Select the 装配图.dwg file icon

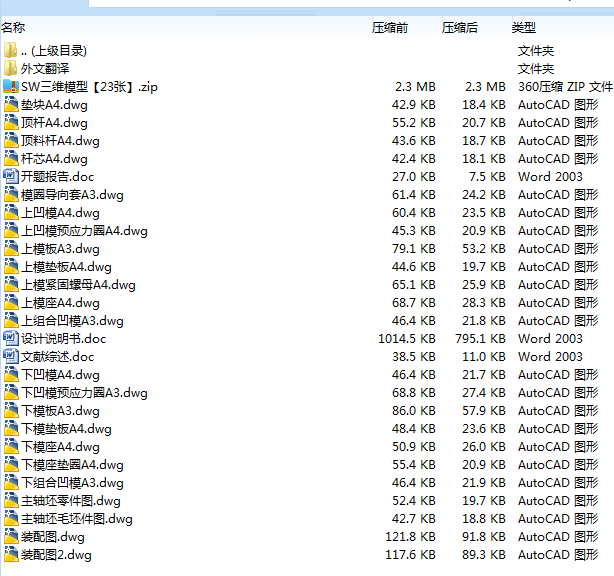click(11, 536)
